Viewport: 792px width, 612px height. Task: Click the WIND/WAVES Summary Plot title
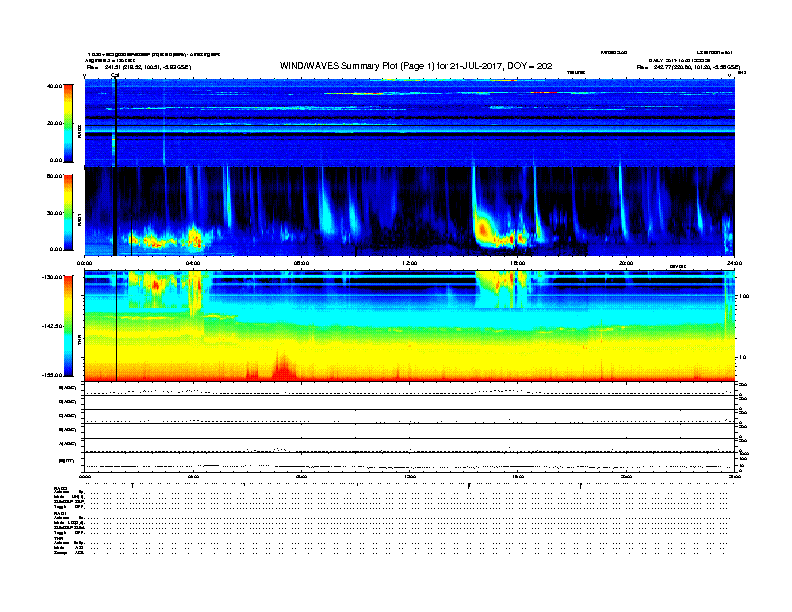point(416,66)
